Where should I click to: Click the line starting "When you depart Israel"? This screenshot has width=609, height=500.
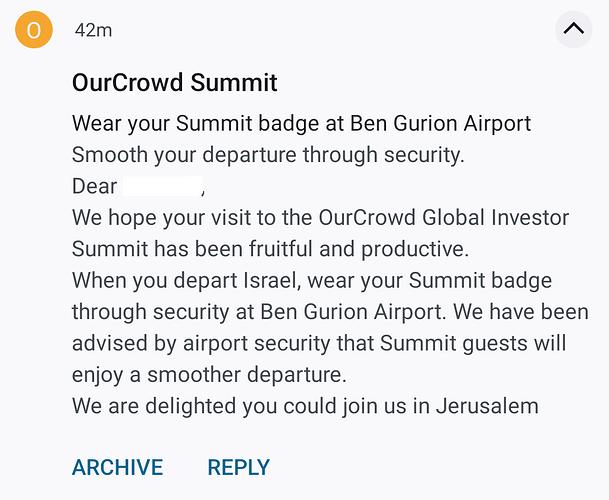coord(311,280)
